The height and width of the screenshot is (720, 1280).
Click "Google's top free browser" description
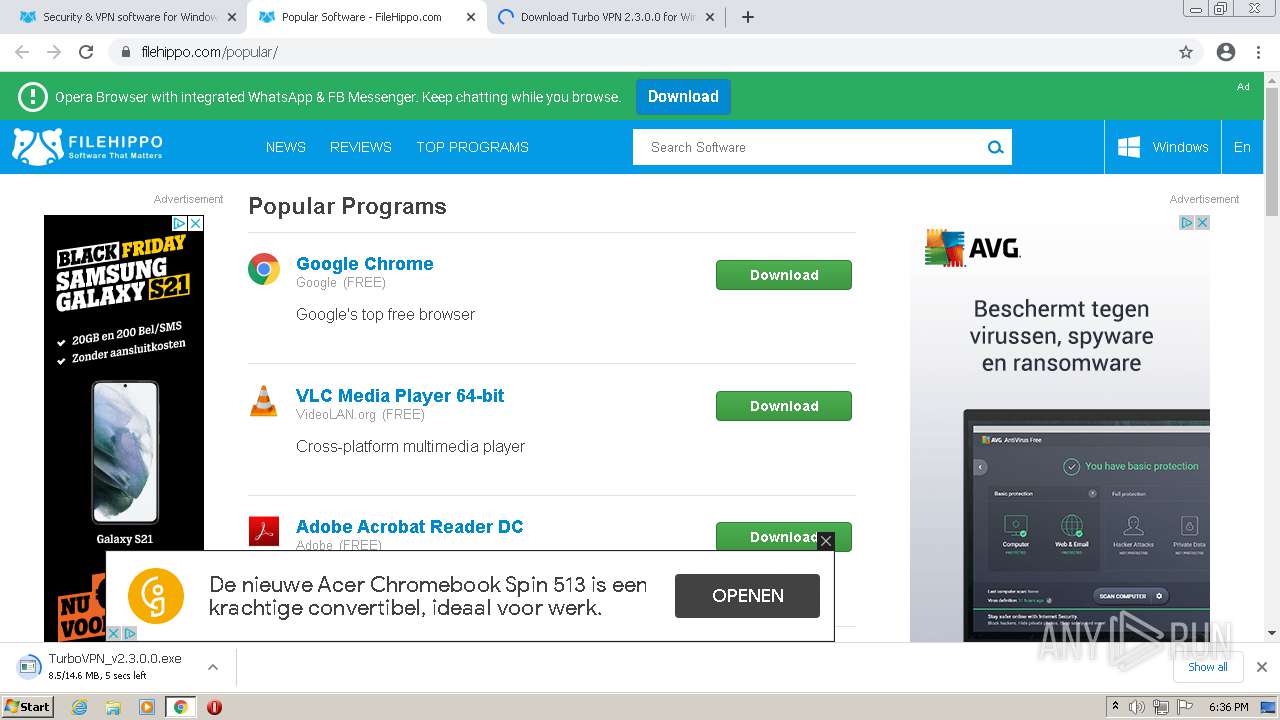coord(385,314)
